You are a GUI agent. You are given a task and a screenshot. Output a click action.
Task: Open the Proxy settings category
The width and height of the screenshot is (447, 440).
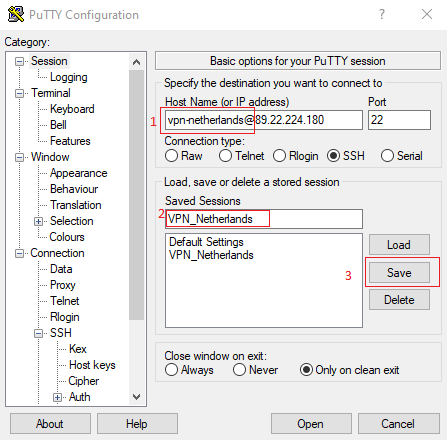click(x=63, y=285)
